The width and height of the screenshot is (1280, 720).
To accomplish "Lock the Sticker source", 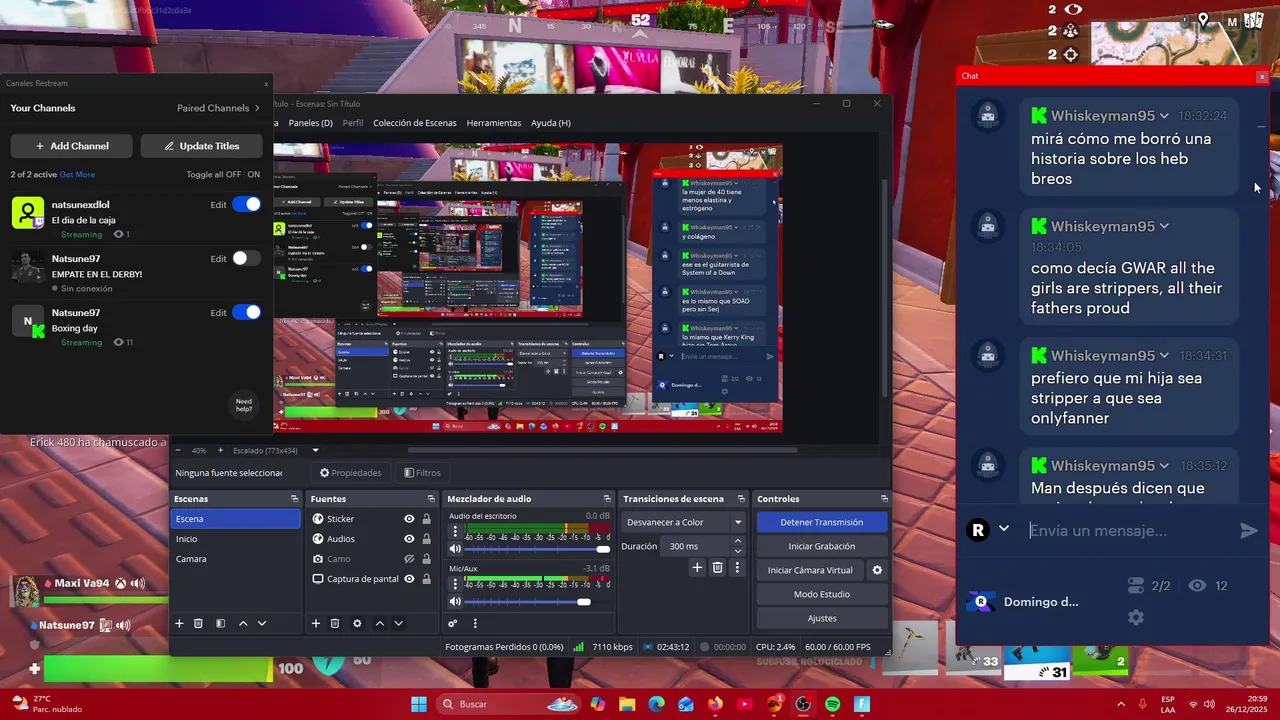I will 427,519.
